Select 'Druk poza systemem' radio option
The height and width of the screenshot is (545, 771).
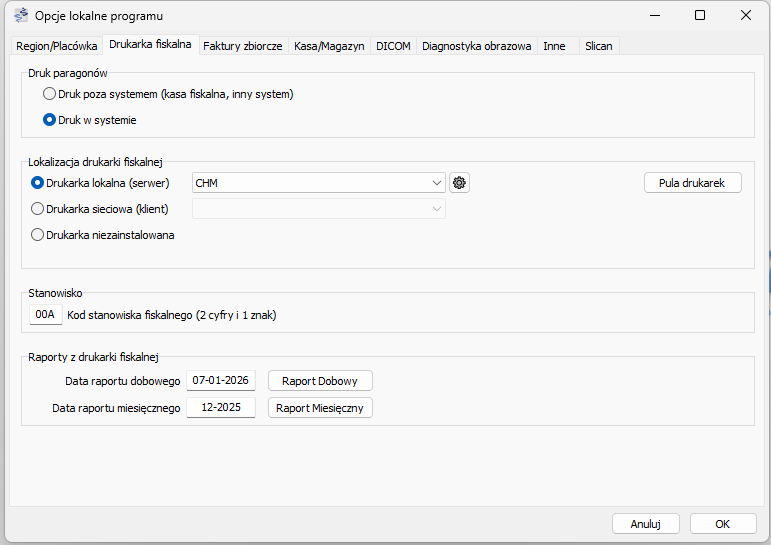(x=49, y=94)
